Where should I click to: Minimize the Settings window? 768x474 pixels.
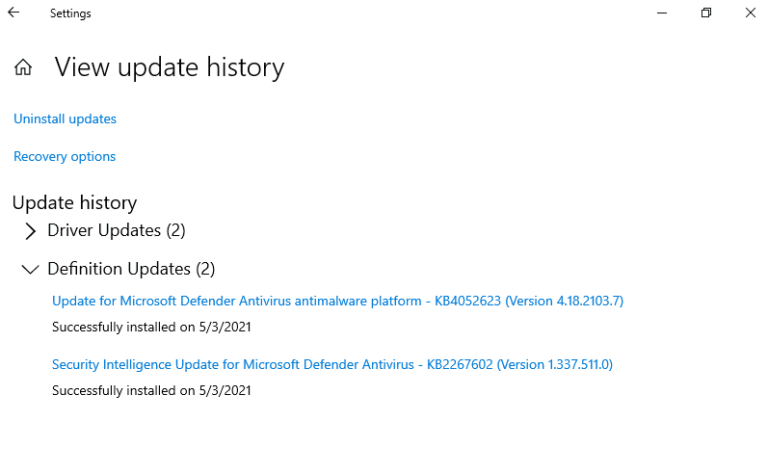click(x=662, y=13)
